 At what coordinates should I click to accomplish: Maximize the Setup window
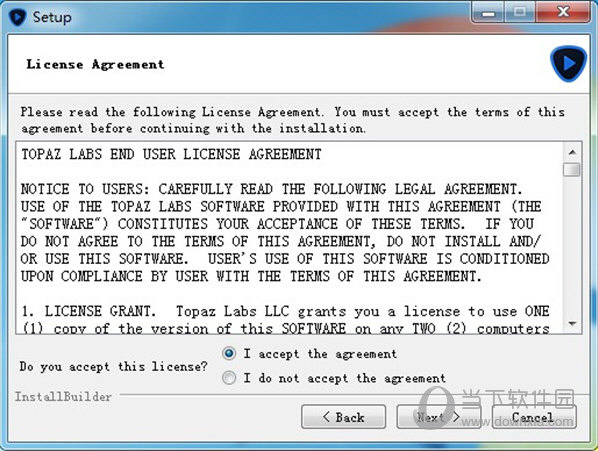point(519,13)
